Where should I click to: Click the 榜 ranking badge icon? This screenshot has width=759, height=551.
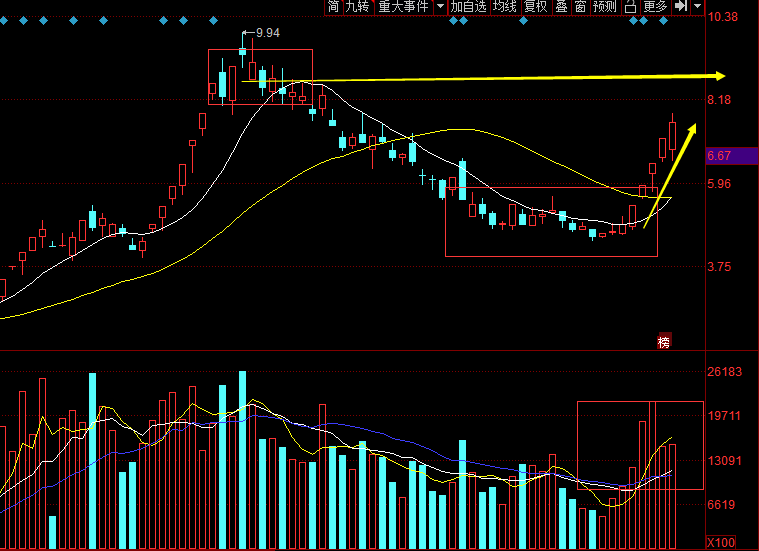[x=664, y=342]
